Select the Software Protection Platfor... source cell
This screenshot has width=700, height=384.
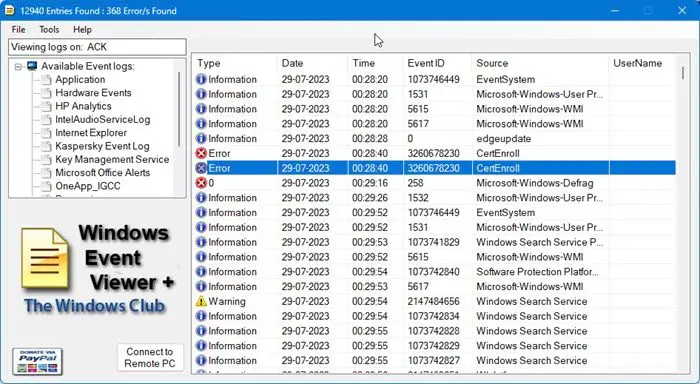click(538, 272)
